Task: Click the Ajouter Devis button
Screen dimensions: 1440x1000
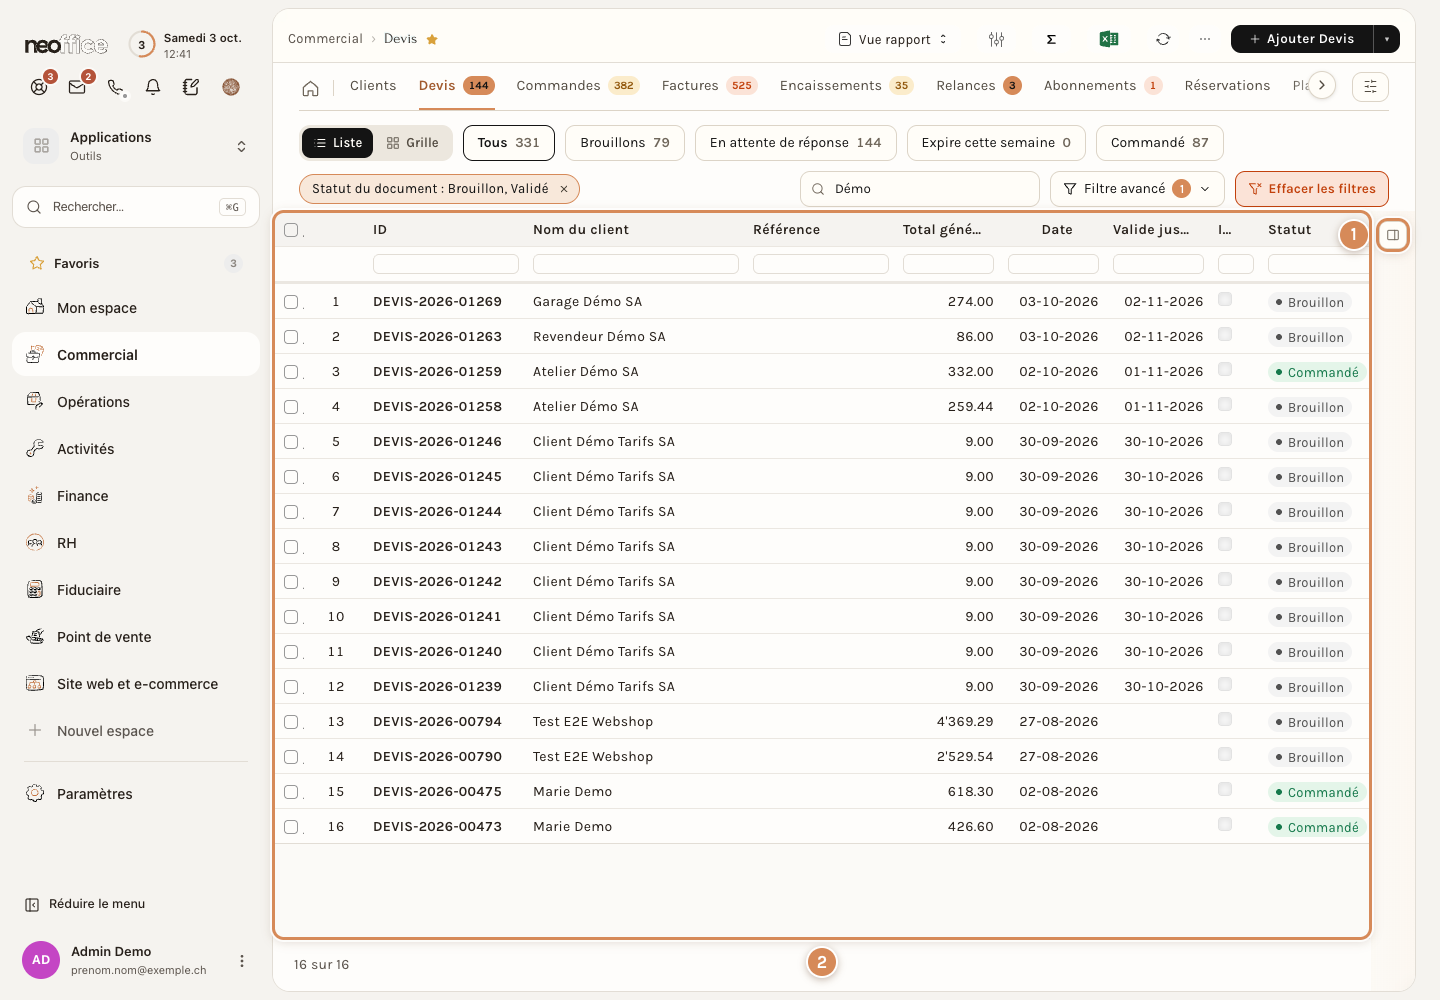Action: 1302,39
